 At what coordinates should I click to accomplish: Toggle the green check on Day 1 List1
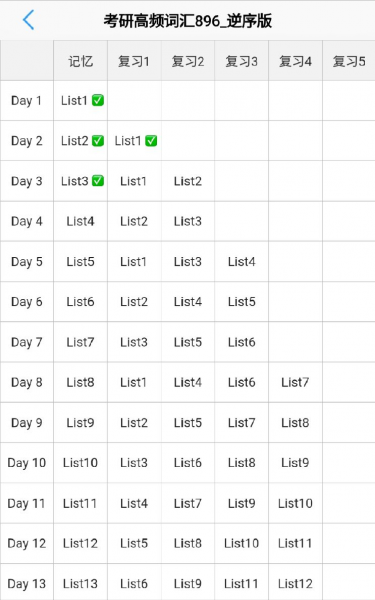(x=98, y=100)
